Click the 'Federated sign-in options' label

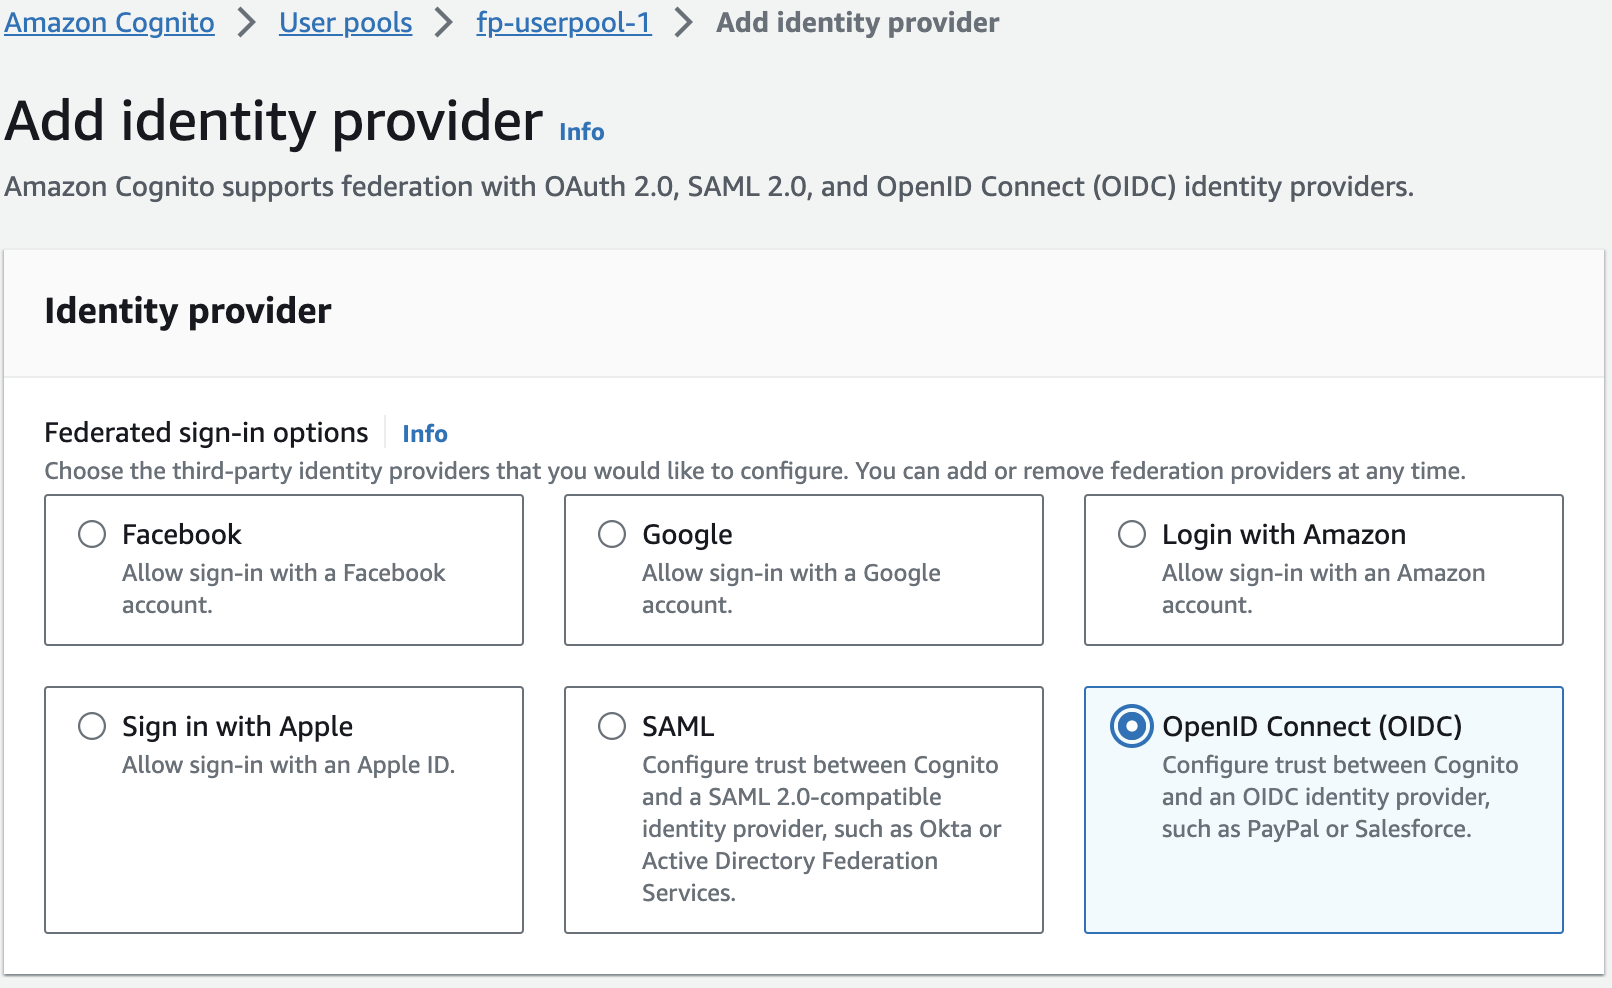[206, 433]
